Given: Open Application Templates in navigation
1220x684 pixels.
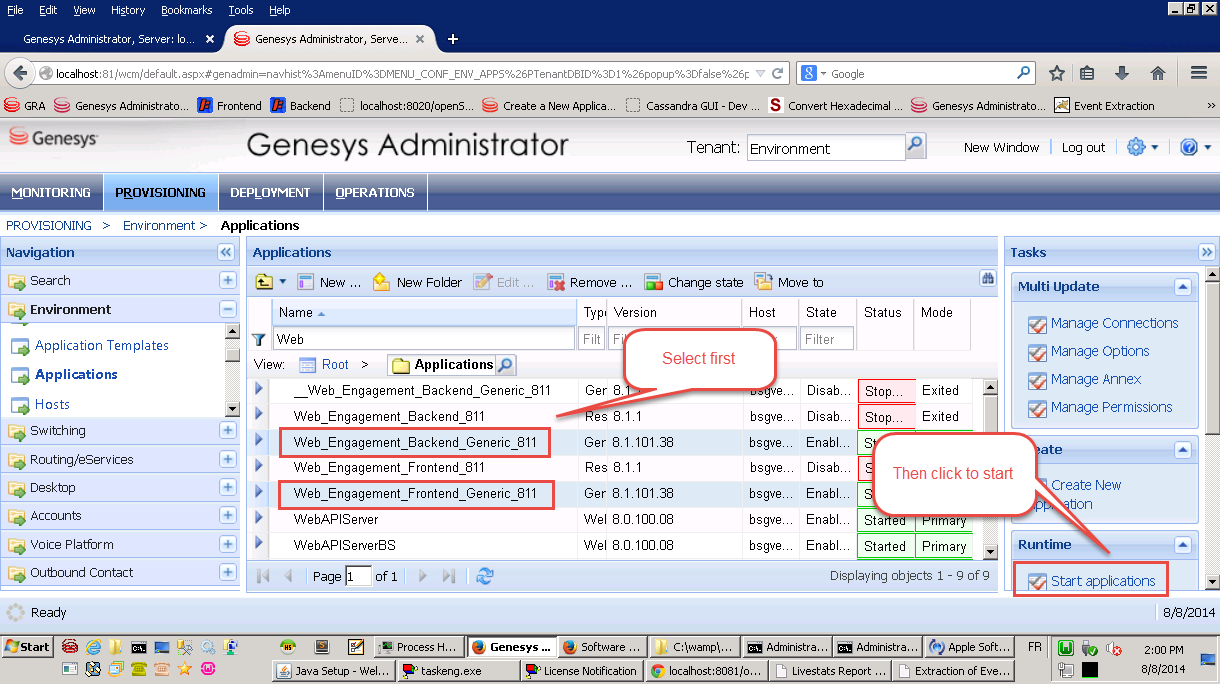Looking at the screenshot, I should [101, 345].
